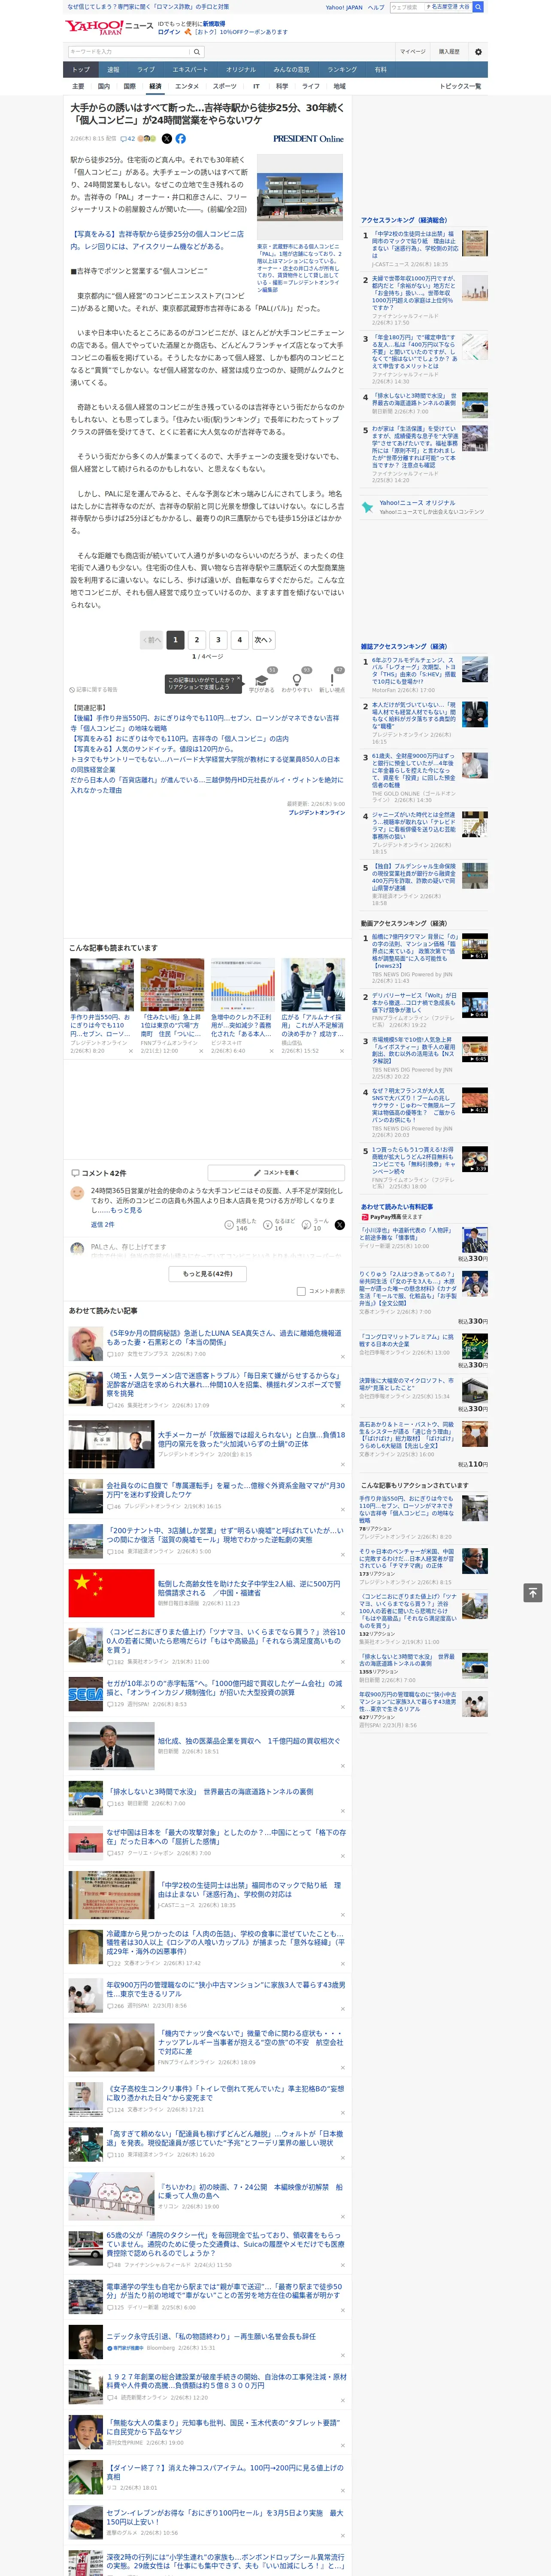Viewport: 551px width, 2576px height.
Task: Play the first video ranking thumbnail
Action: point(475,946)
